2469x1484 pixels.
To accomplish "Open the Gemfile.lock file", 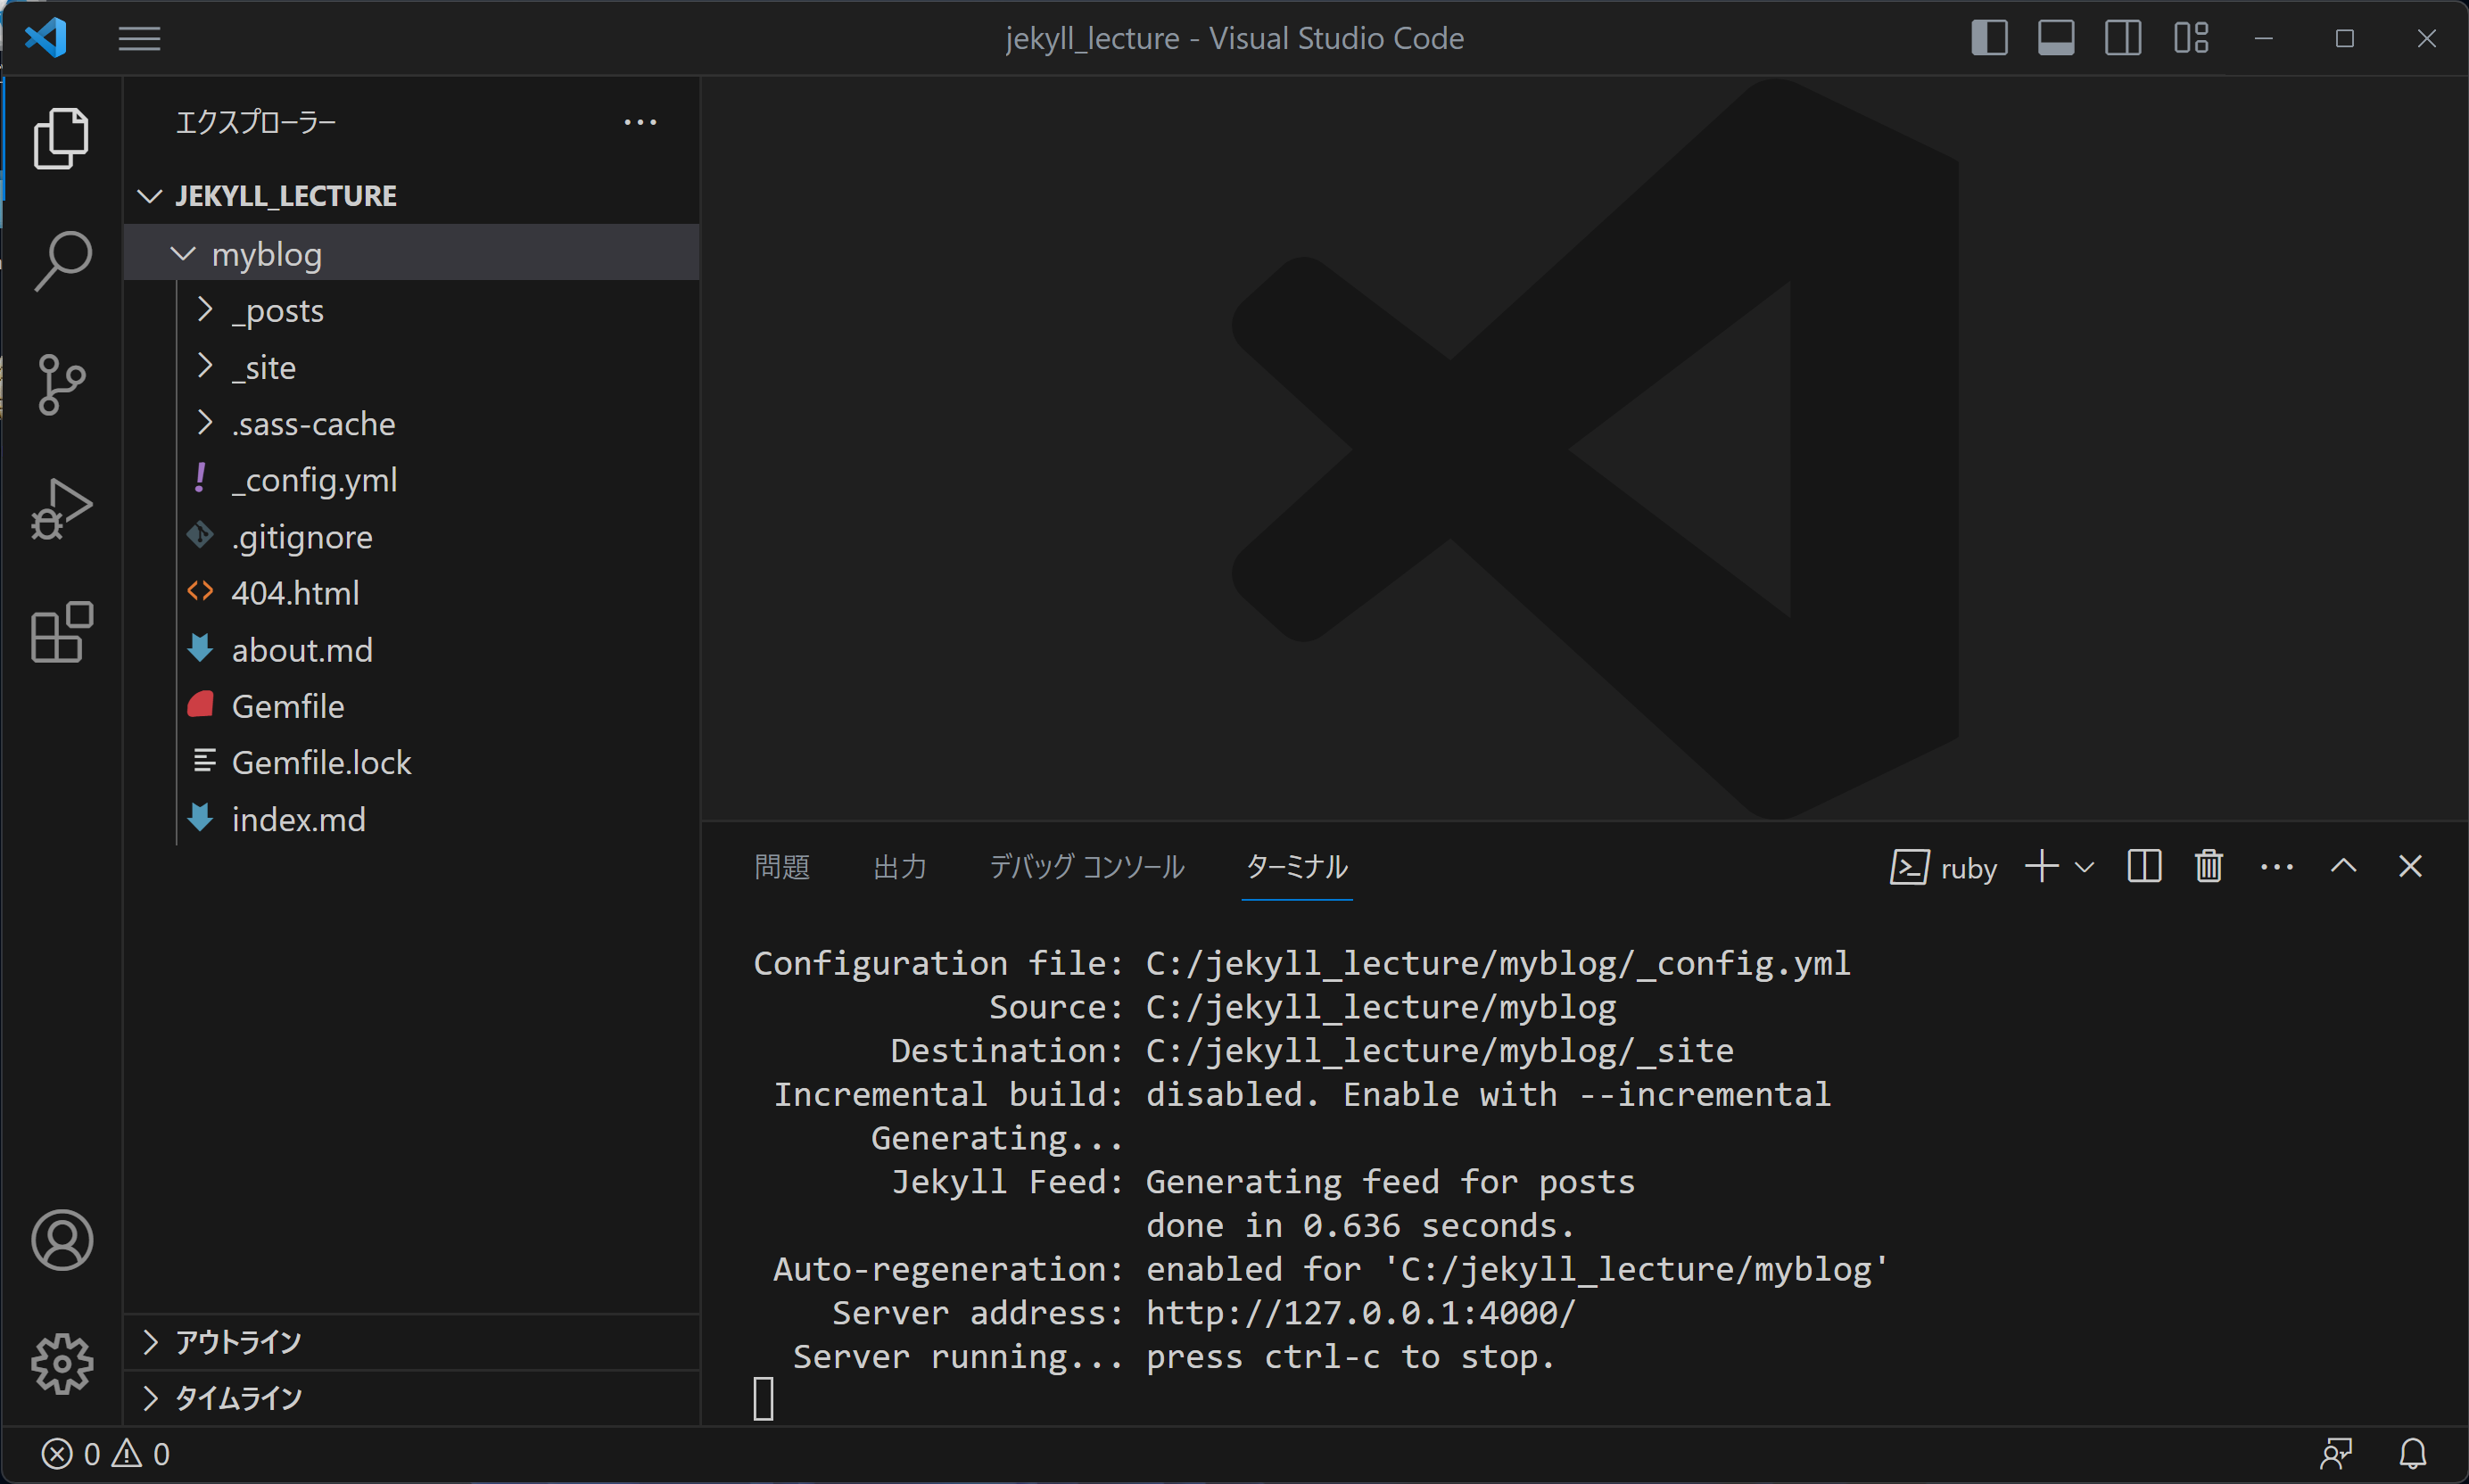I will (411, 763).
